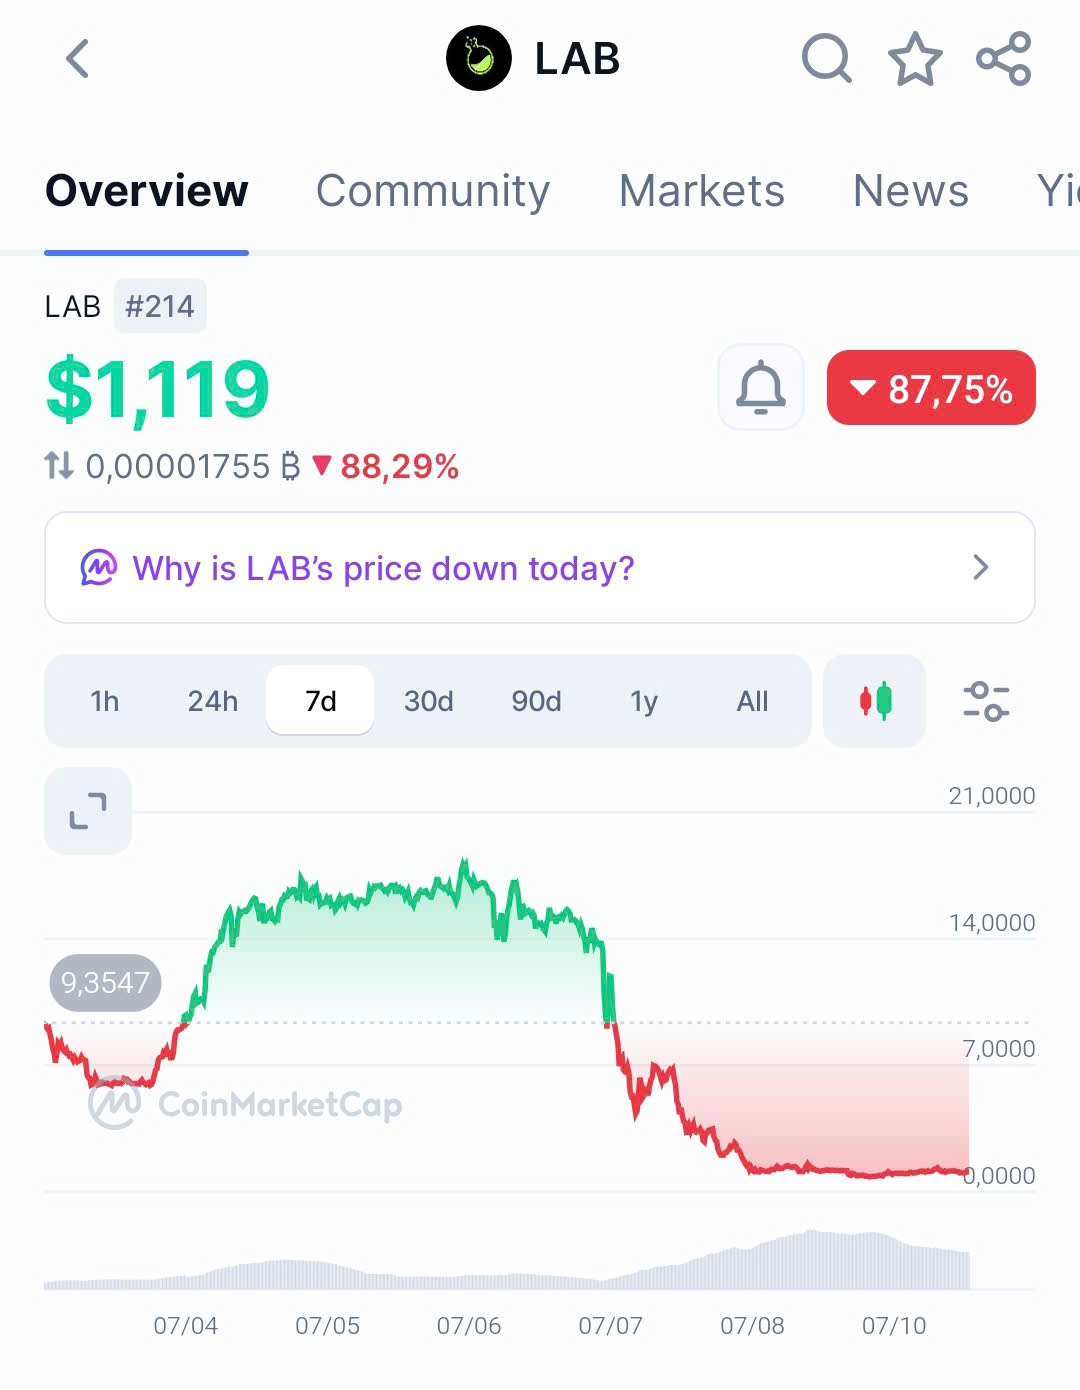Expand the chart to fullscreen
Viewport: 1080px width, 1390px height.
tap(88, 811)
